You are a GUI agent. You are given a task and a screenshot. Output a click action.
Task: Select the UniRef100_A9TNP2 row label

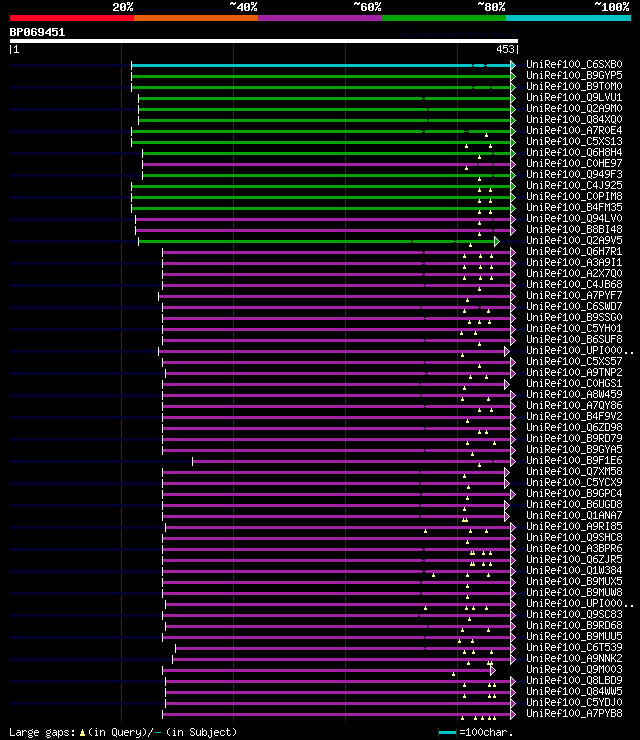click(x=574, y=372)
